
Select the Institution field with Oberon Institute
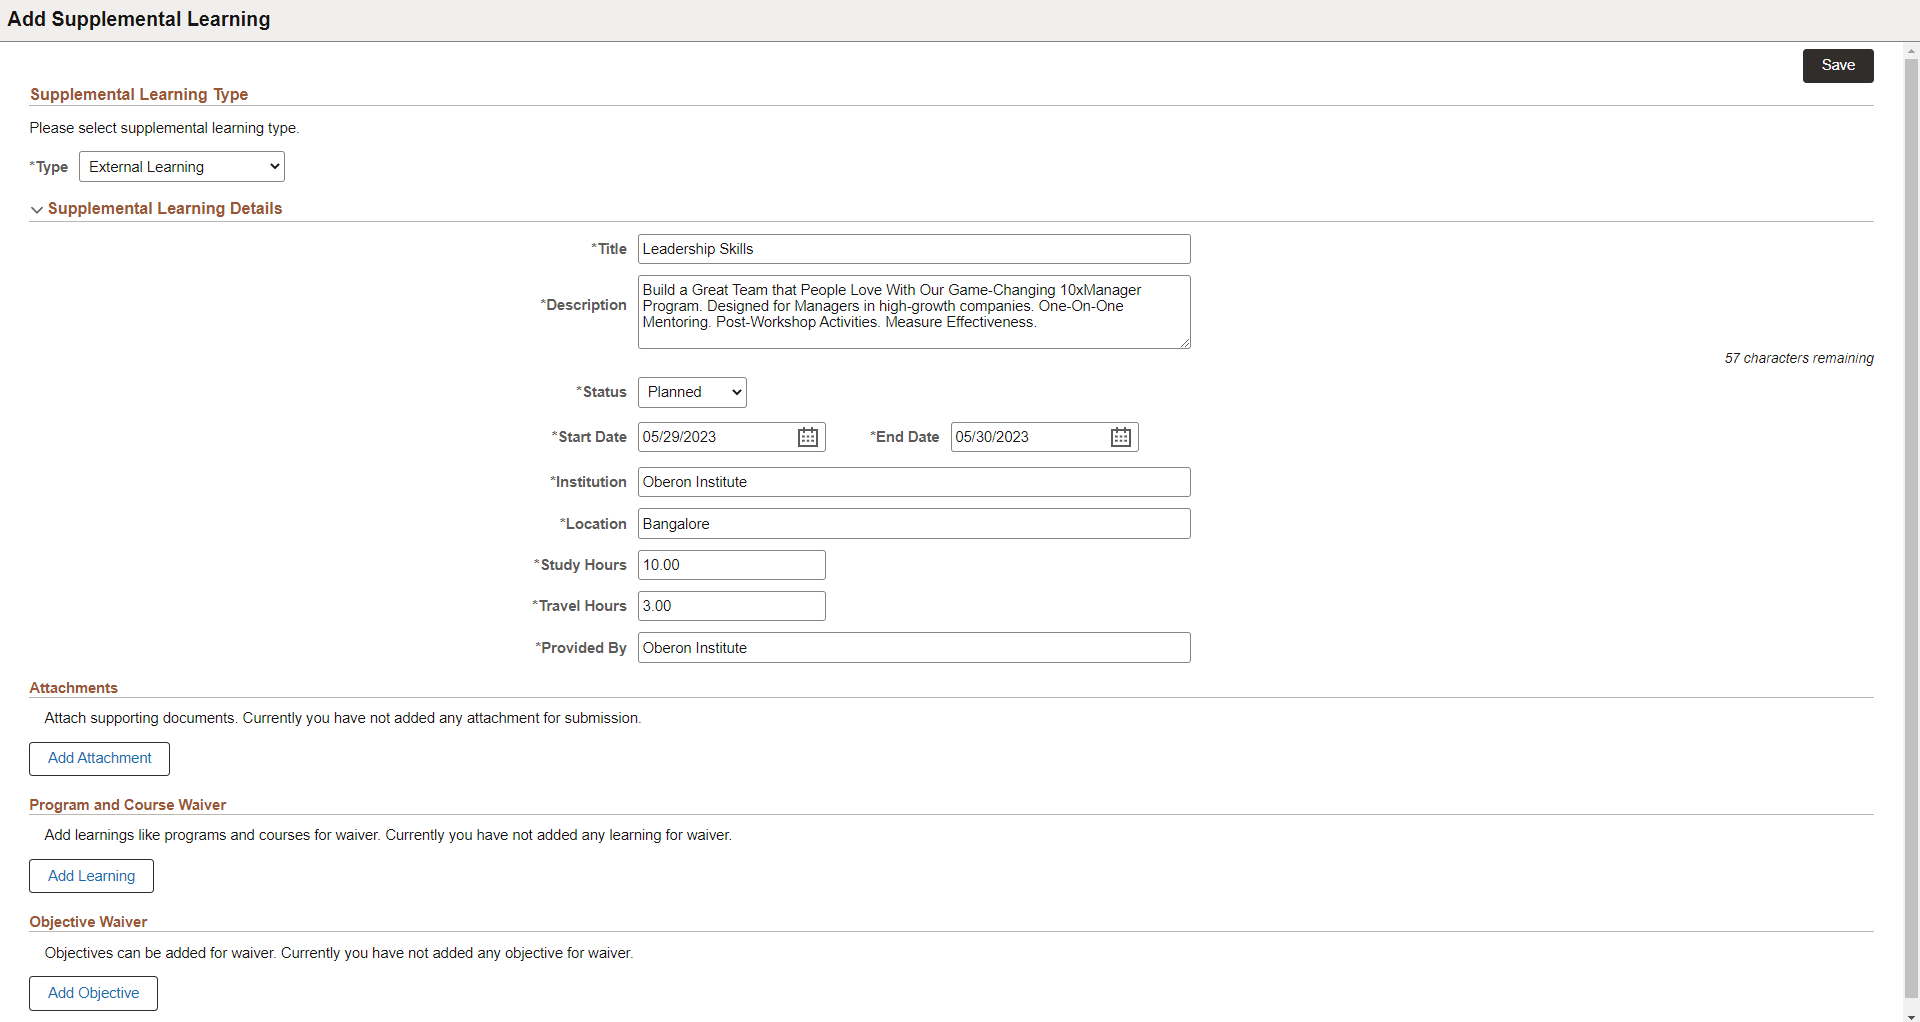click(x=914, y=482)
